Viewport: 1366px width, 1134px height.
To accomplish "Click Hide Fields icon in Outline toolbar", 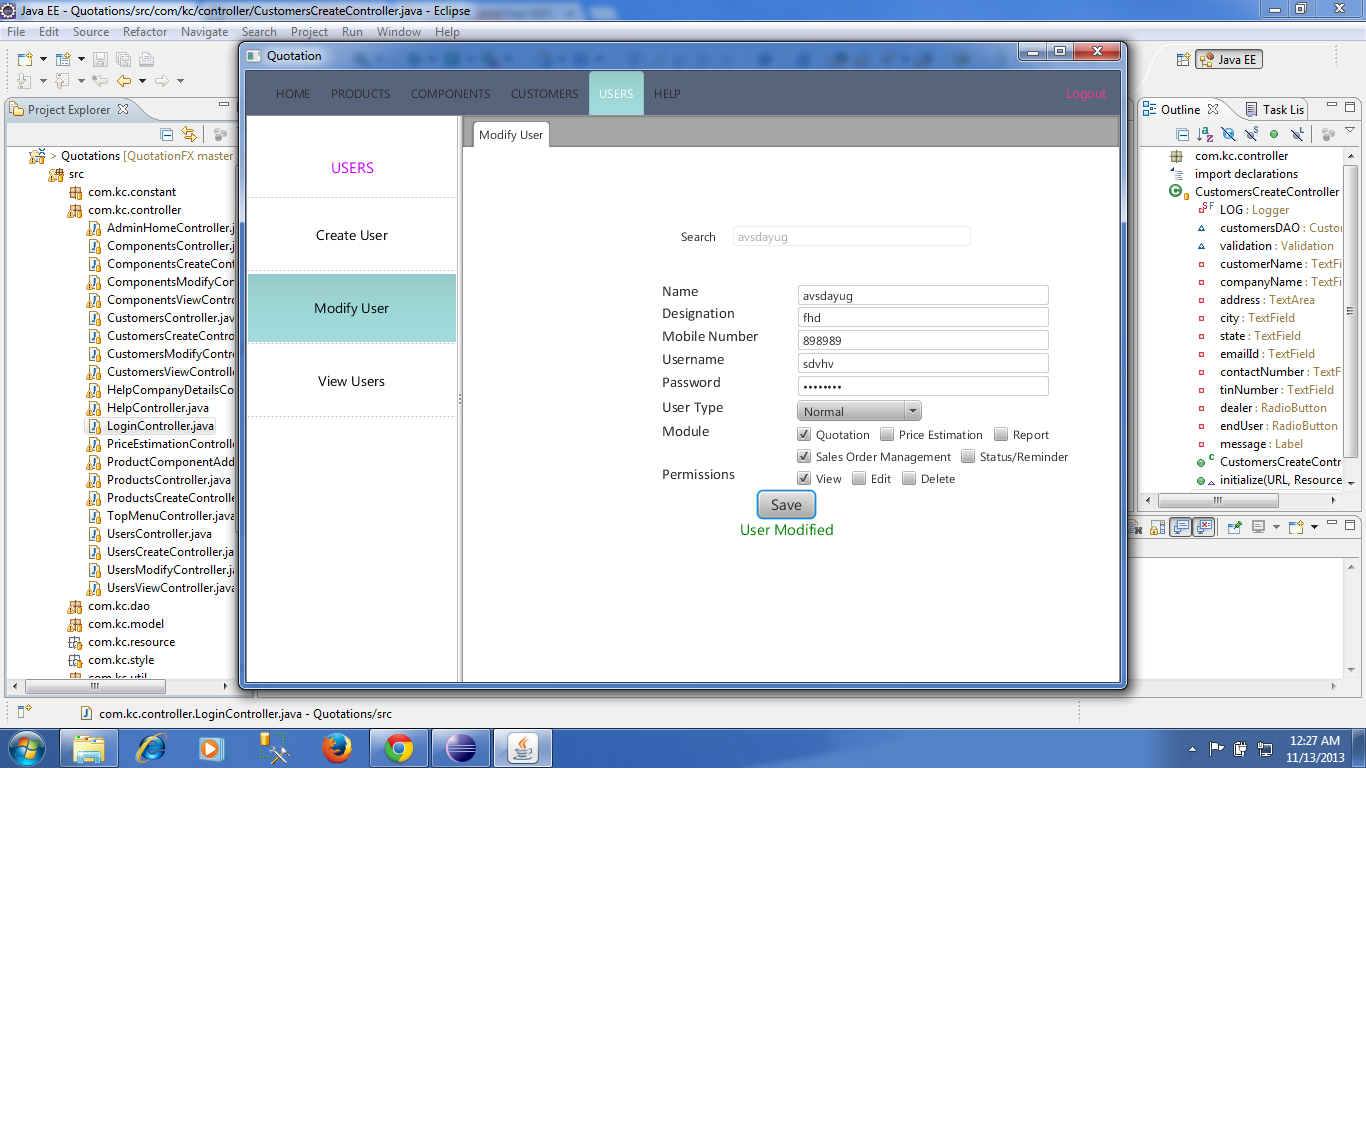I will coord(1228,134).
